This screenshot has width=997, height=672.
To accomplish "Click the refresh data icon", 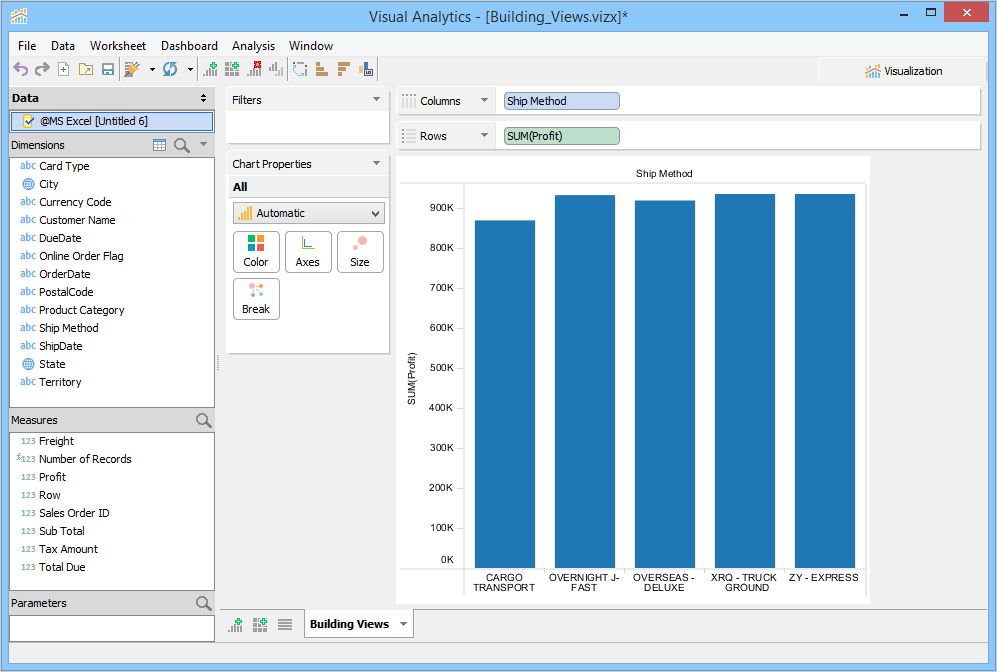I will coord(170,69).
